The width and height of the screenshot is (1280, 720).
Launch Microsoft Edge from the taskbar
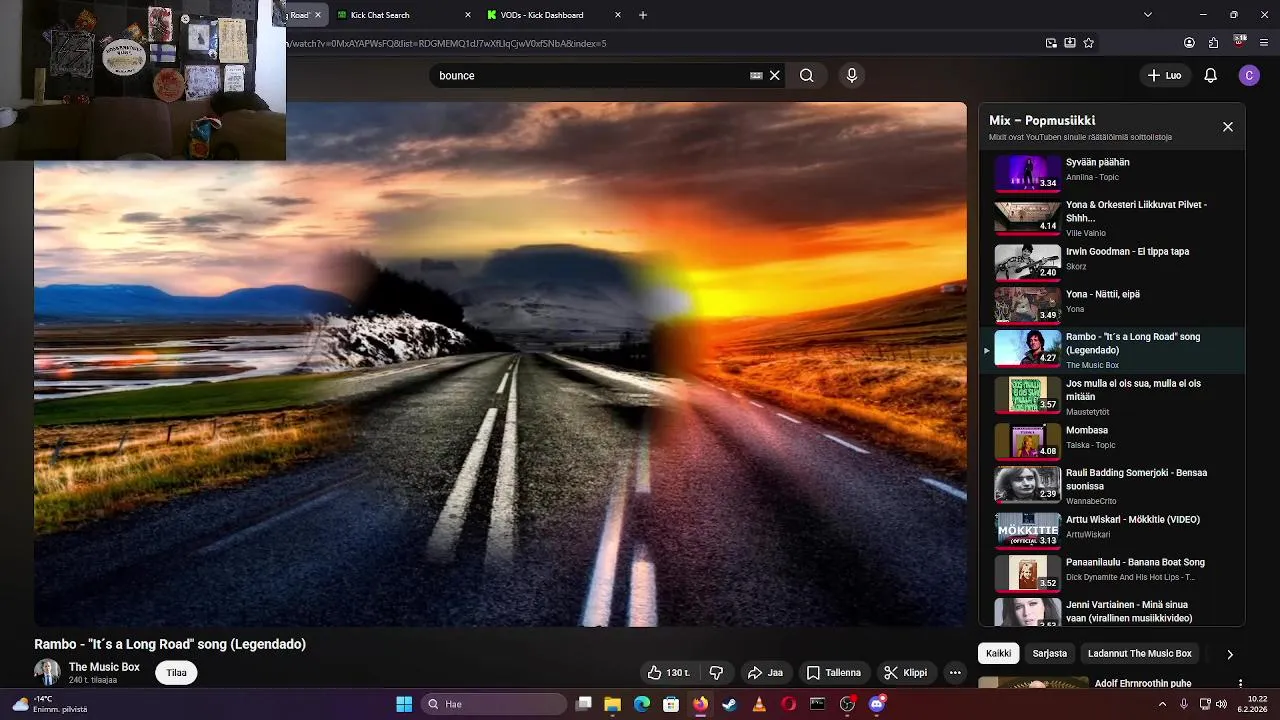pyautogui.click(x=642, y=704)
